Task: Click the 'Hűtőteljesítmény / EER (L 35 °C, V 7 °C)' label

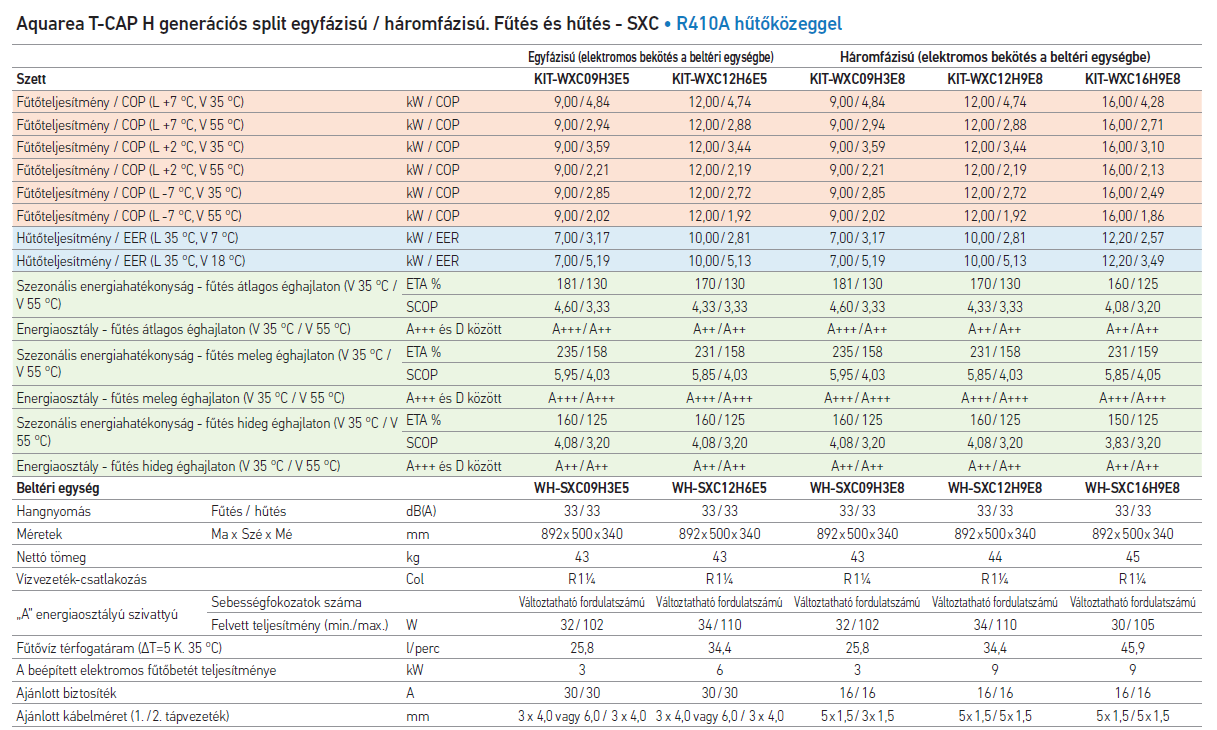Action: click(x=128, y=238)
